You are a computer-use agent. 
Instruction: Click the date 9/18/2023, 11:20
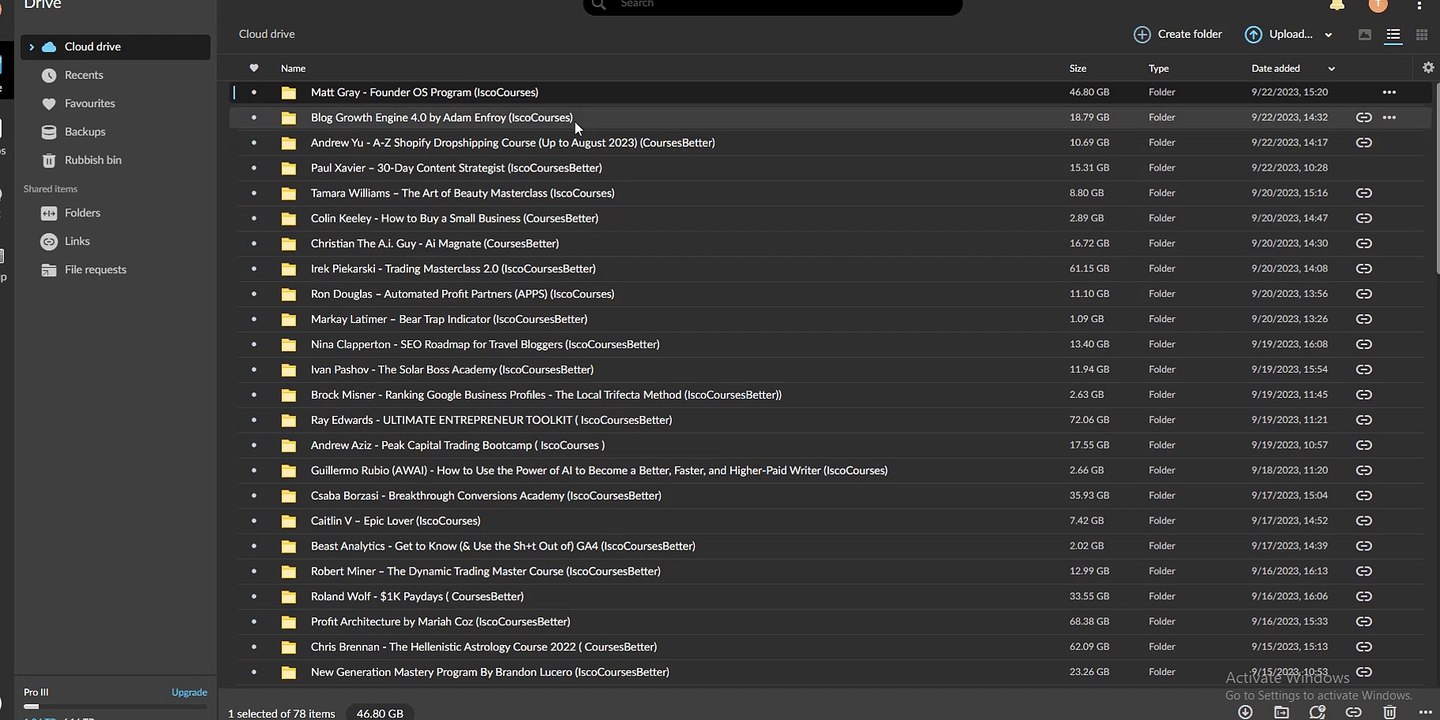point(1289,470)
